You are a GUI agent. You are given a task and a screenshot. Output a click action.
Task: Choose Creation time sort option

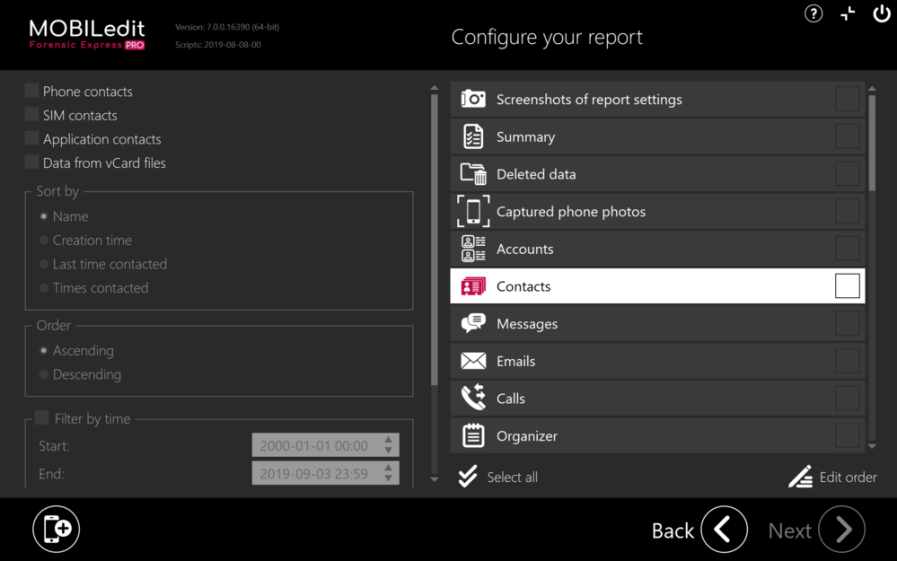pyautogui.click(x=44, y=241)
